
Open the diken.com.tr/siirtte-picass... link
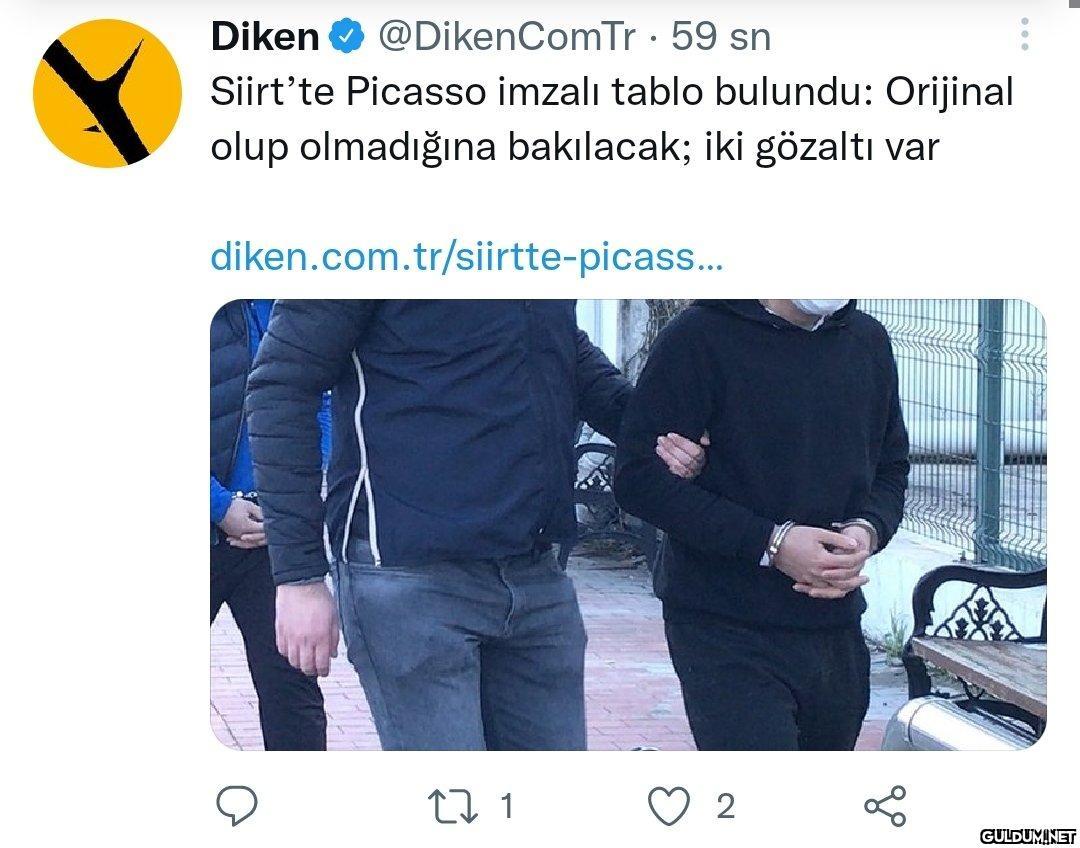point(467,257)
